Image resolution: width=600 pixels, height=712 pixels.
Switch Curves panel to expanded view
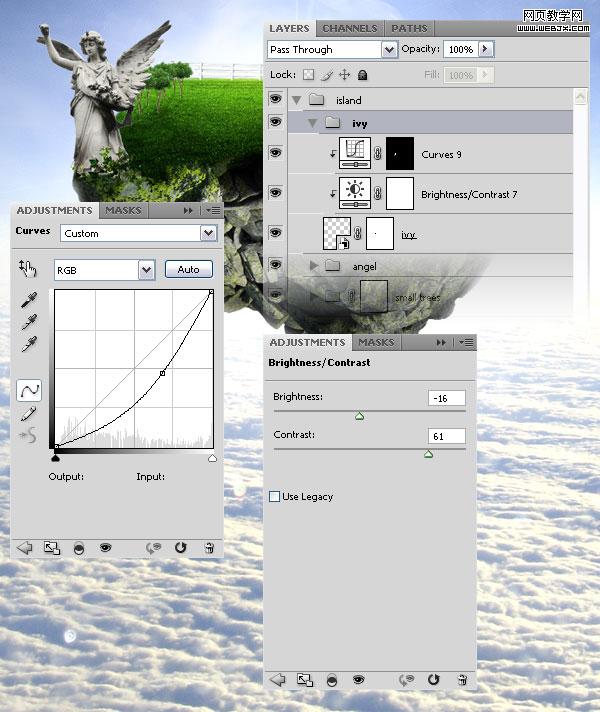click(52, 548)
